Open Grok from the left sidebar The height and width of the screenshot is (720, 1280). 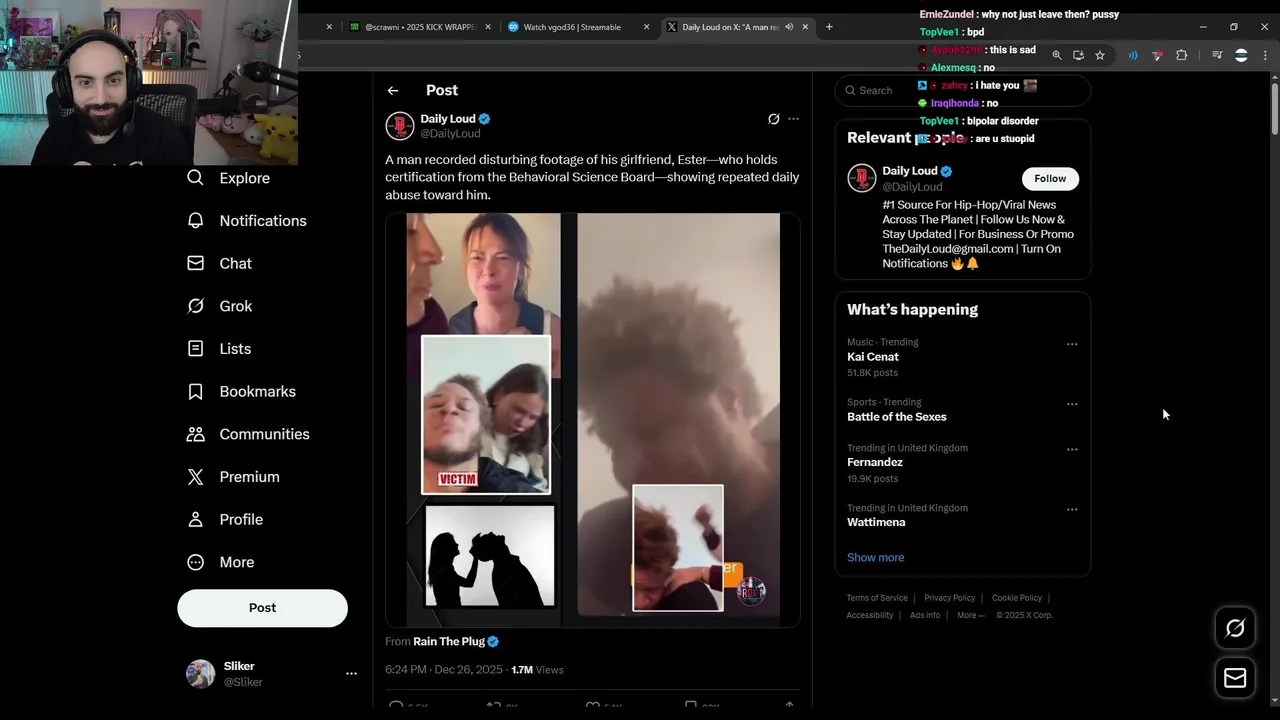click(219, 306)
